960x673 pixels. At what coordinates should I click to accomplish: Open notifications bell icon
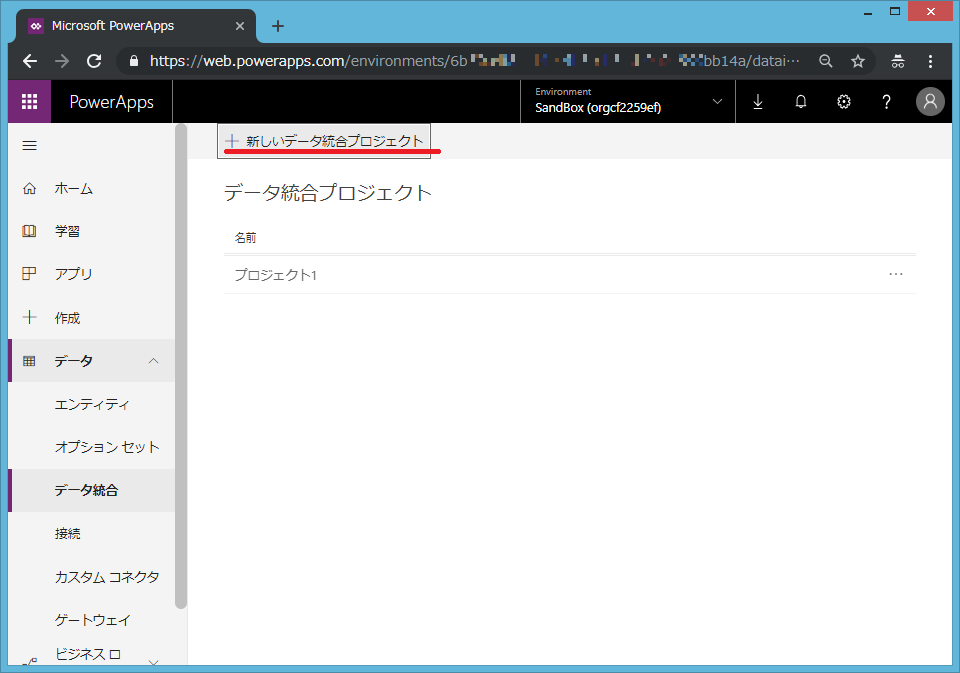pos(801,102)
